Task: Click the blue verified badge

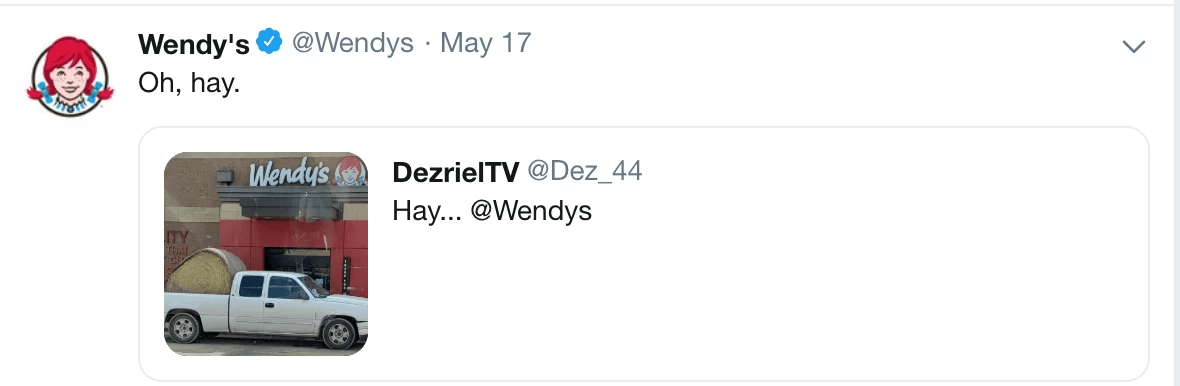Action: 269,42
